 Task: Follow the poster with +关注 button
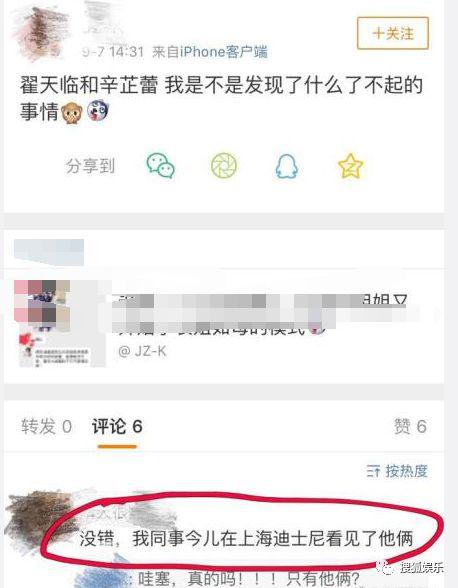[x=392, y=33]
